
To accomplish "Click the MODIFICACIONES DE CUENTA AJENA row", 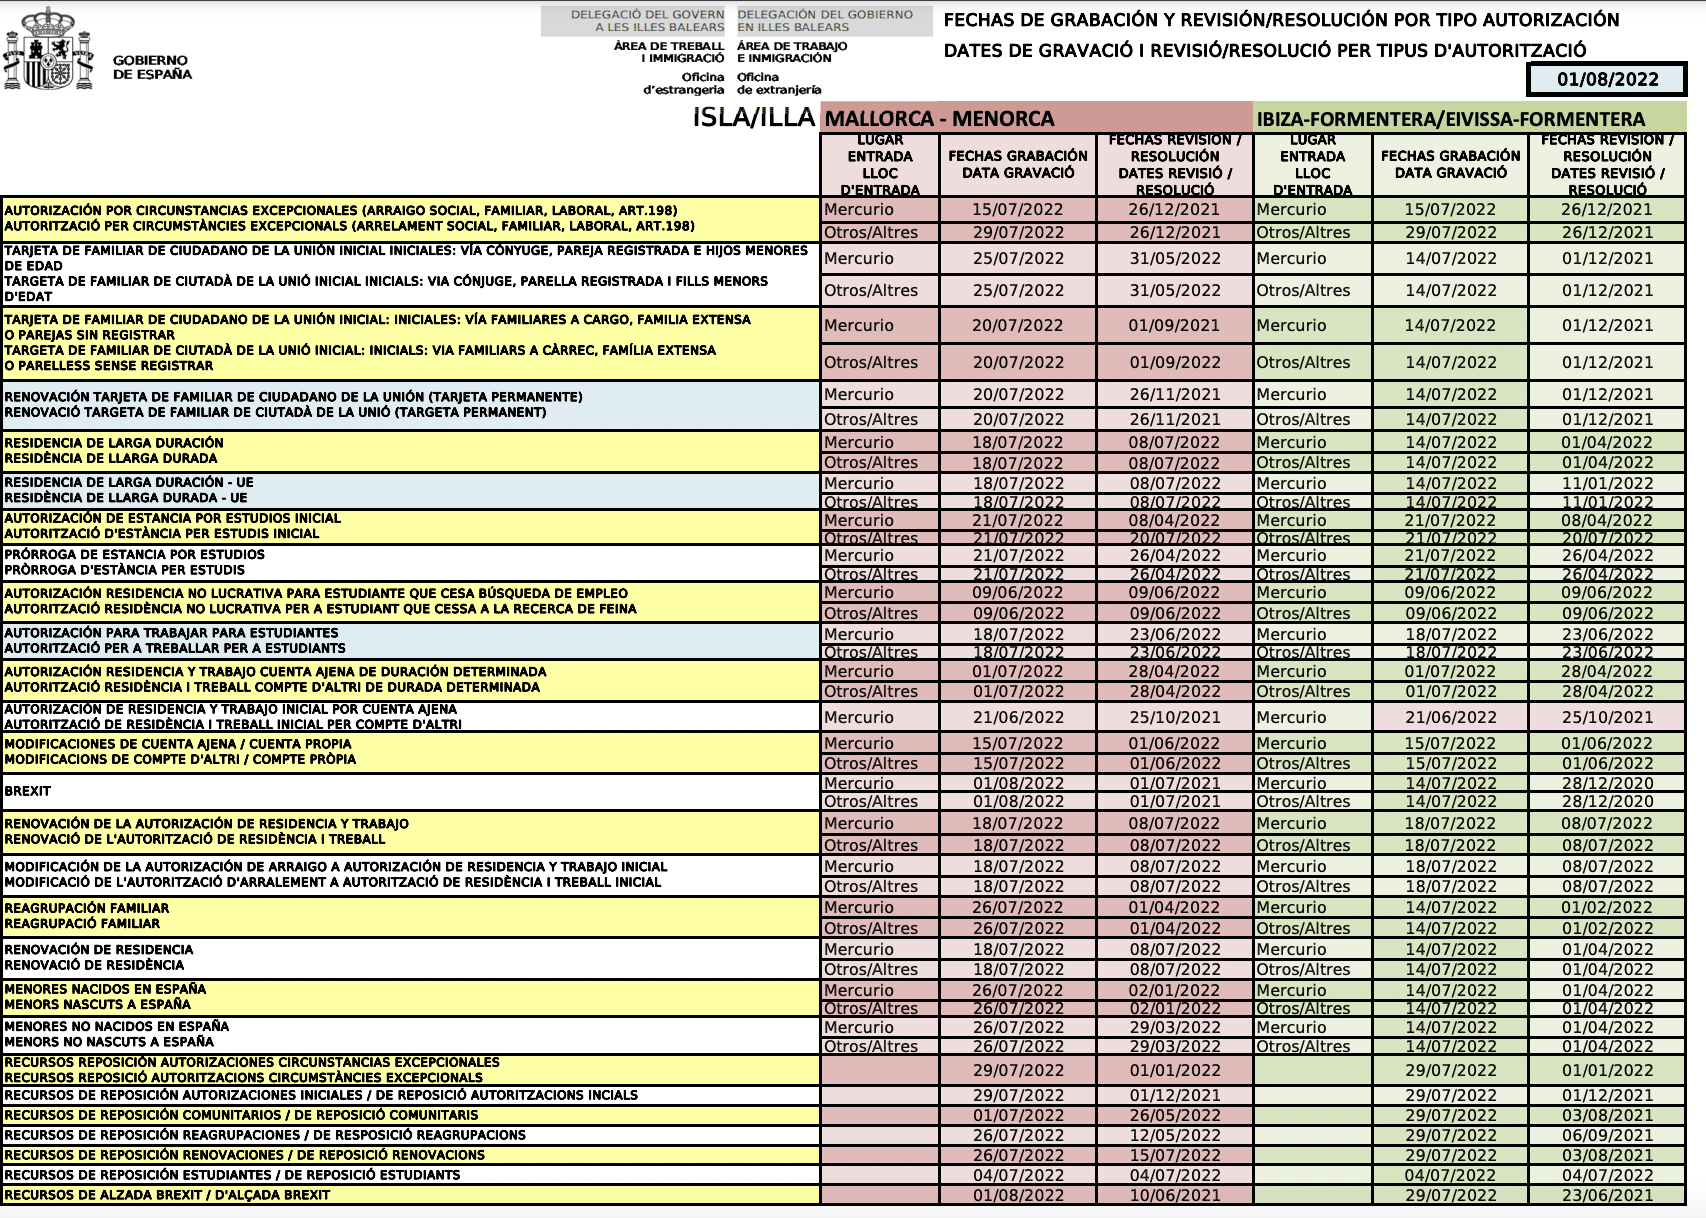I will click(x=410, y=752).
